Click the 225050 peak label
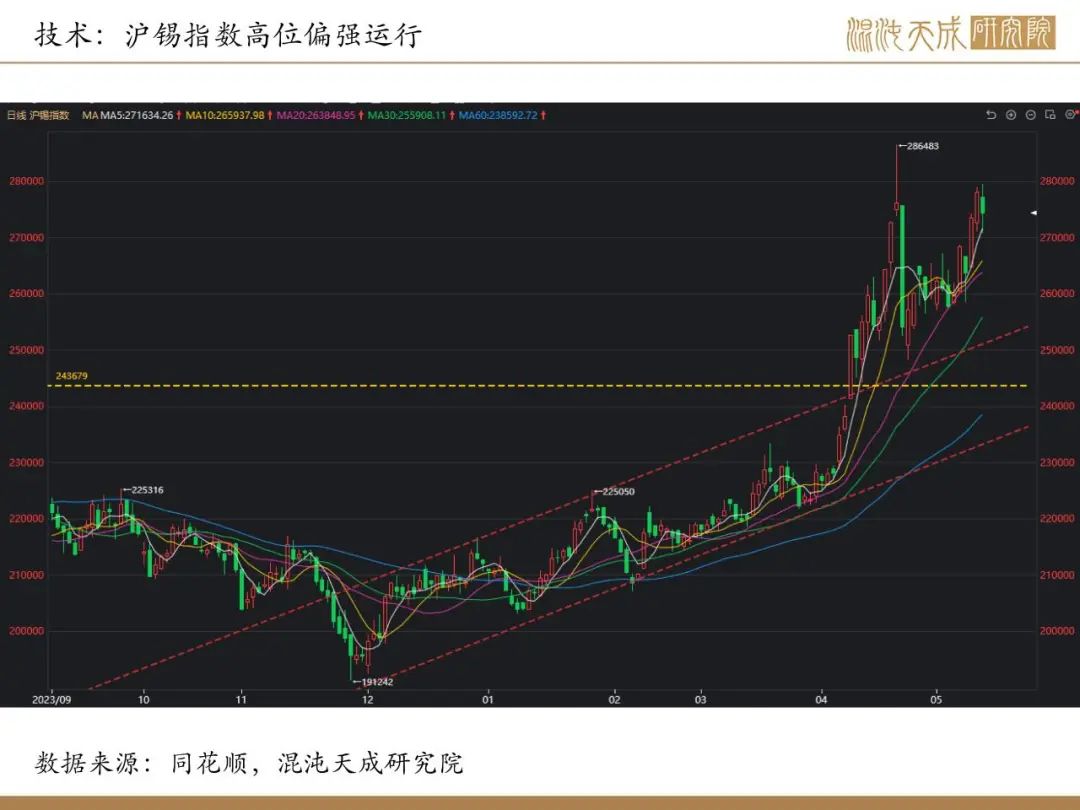 [619, 492]
